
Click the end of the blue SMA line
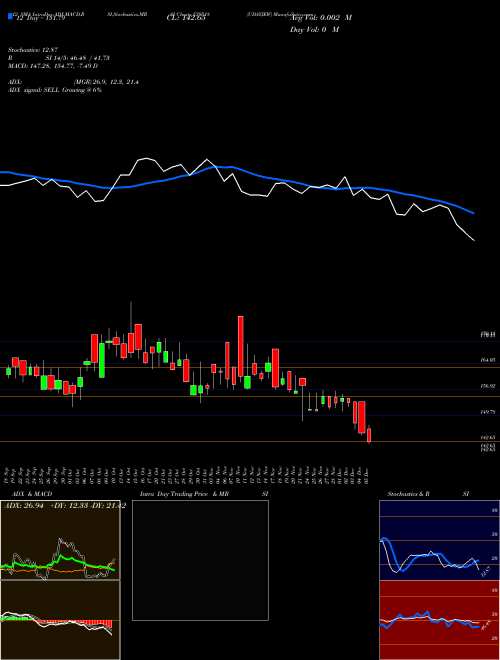474,213
